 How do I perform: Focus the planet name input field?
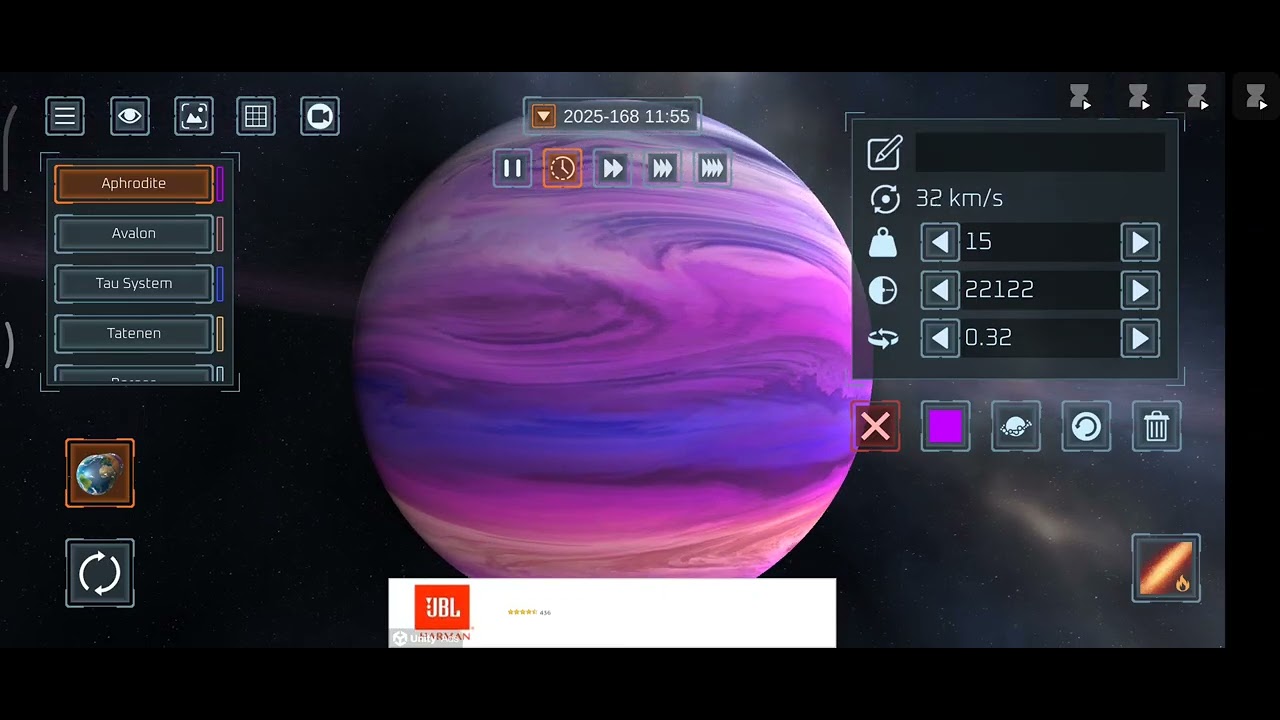1040,153
